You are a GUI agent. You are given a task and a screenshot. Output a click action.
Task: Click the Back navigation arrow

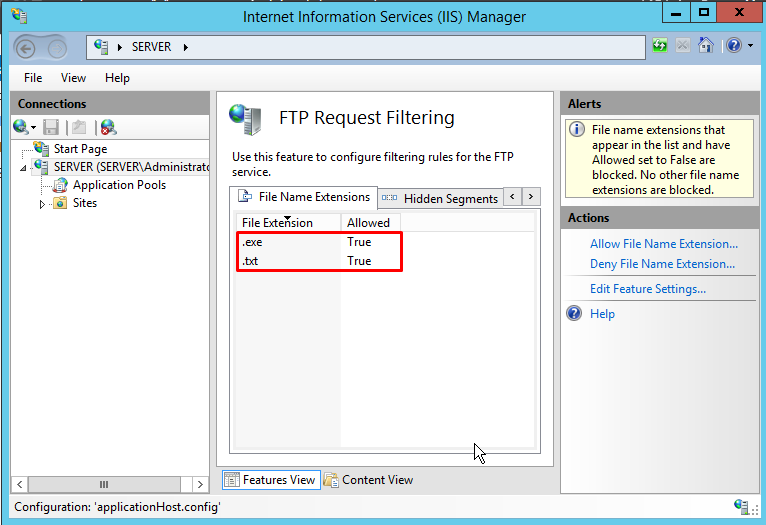tap(27, 47)
